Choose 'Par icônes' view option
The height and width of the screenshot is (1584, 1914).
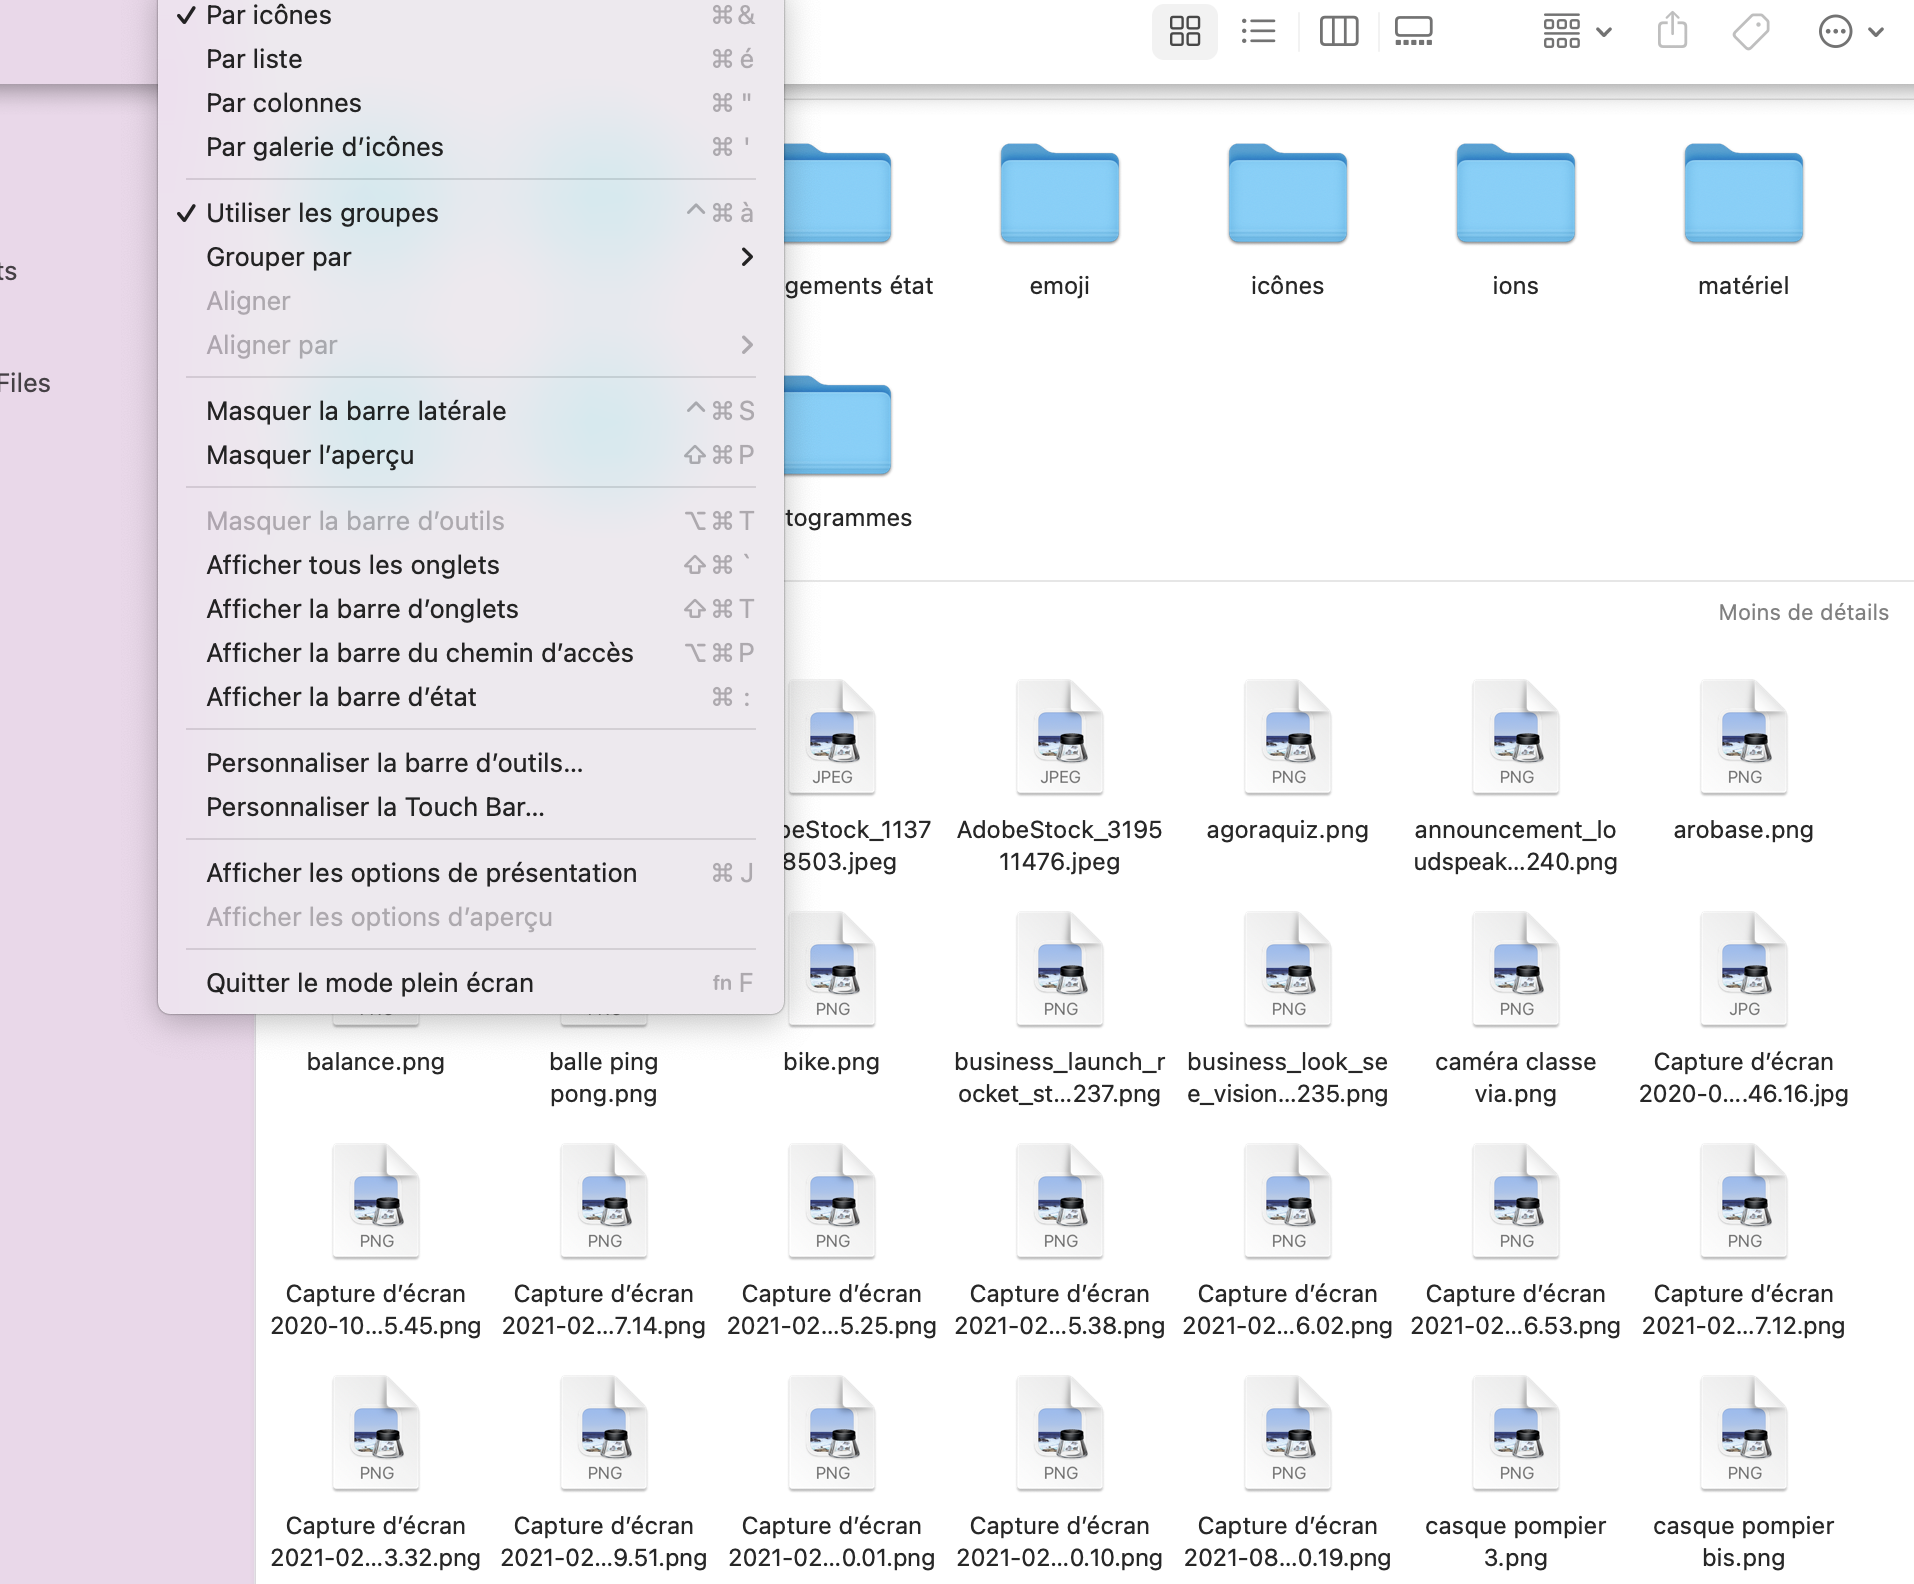pyautogui.click(x=471, y=15)
